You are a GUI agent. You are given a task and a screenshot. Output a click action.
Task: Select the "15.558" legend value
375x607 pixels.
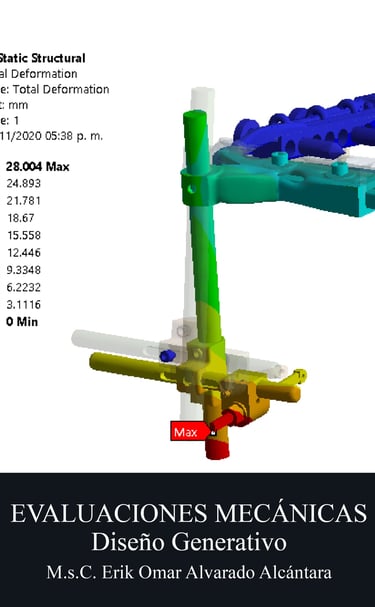pyautogui.click(x=23, y=235)
